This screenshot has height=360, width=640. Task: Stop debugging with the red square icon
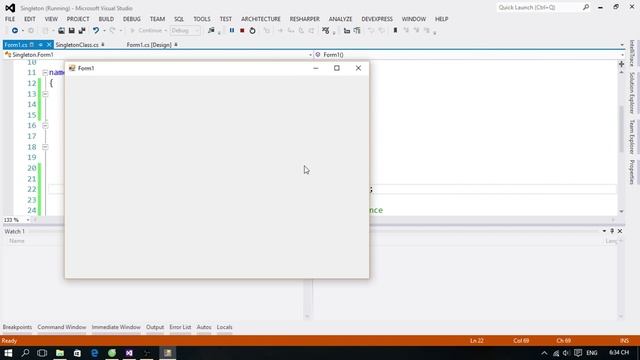coord(242,31)
